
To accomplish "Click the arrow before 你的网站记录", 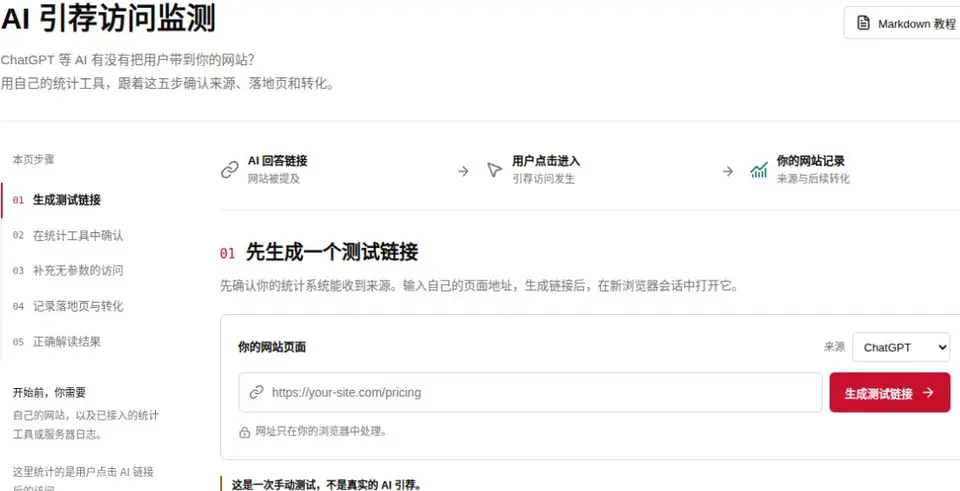I will pos(727,171).
